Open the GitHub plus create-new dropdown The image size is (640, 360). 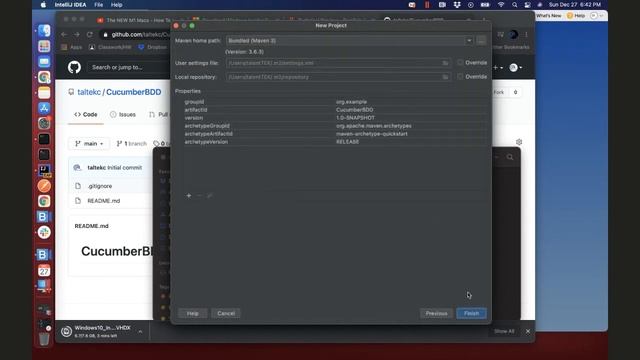(498, 68)
